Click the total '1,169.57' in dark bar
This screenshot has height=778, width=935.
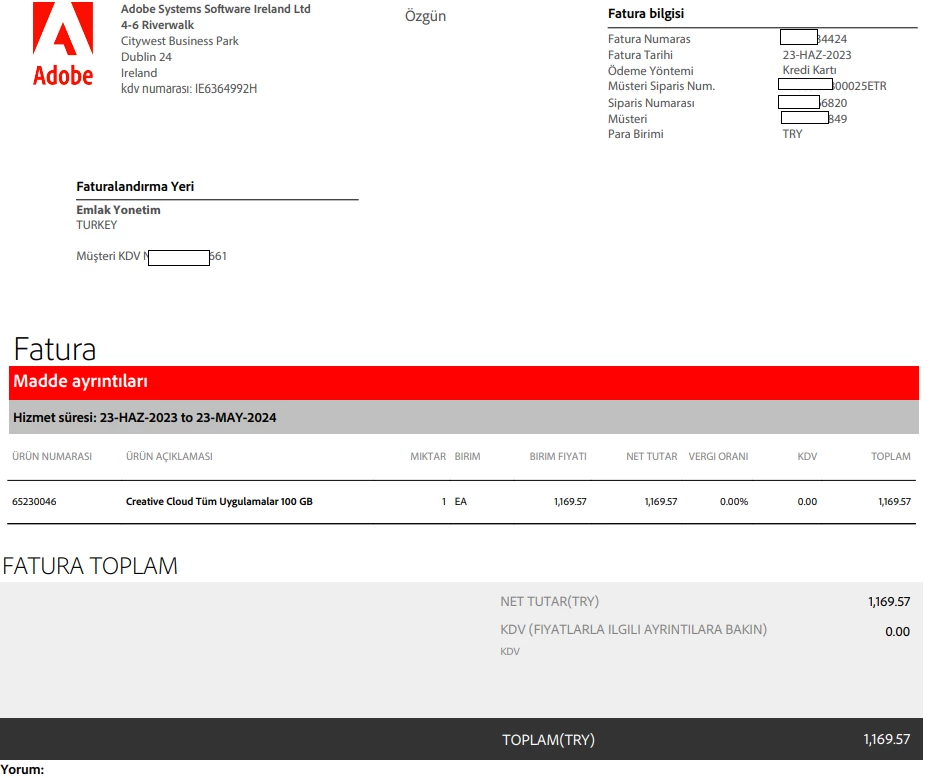[x=887, y=739]
